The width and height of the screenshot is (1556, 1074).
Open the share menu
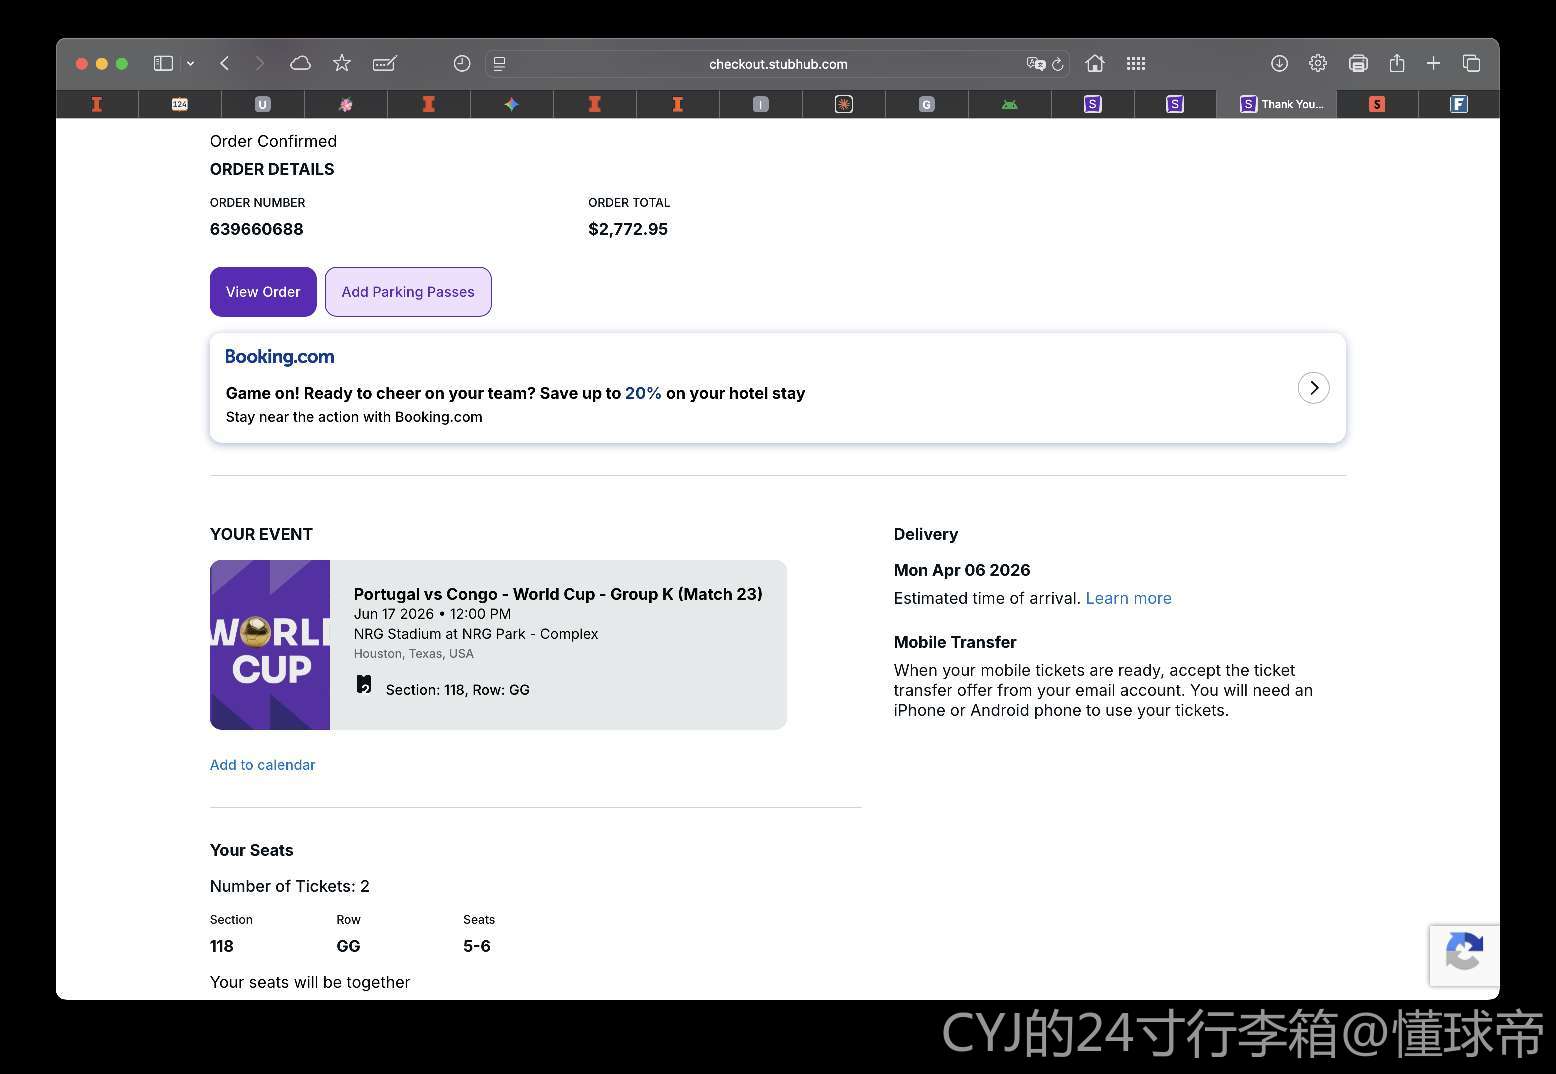click(x=1397, y=63)
